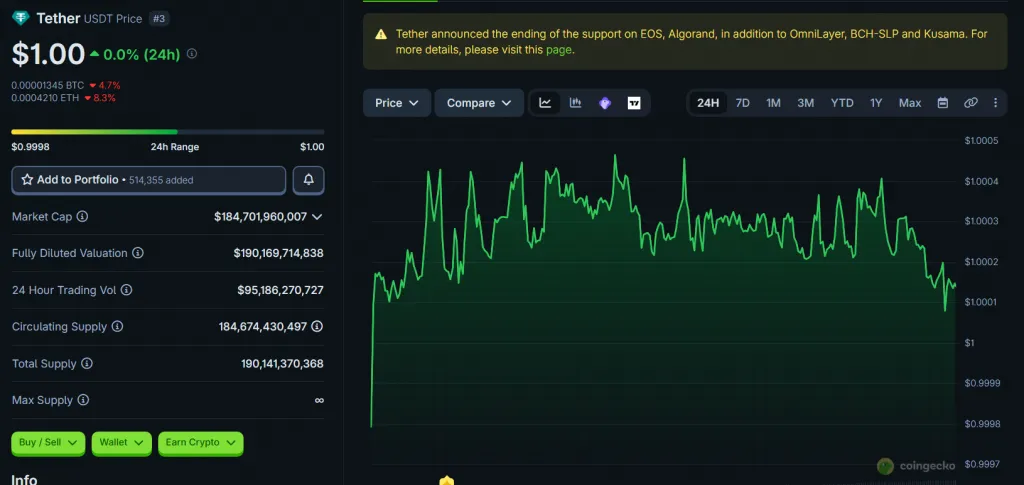1024x485 pixels.
Task: Open the Wallet dropdown
Action: (121, 443)
